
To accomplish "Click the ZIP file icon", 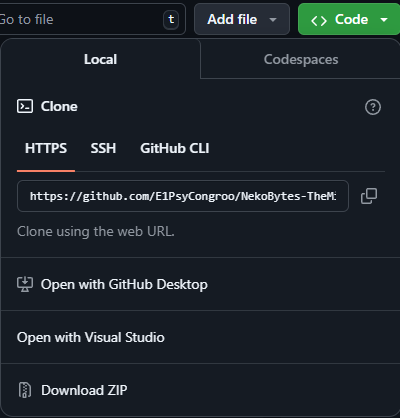I will [25, 390].
